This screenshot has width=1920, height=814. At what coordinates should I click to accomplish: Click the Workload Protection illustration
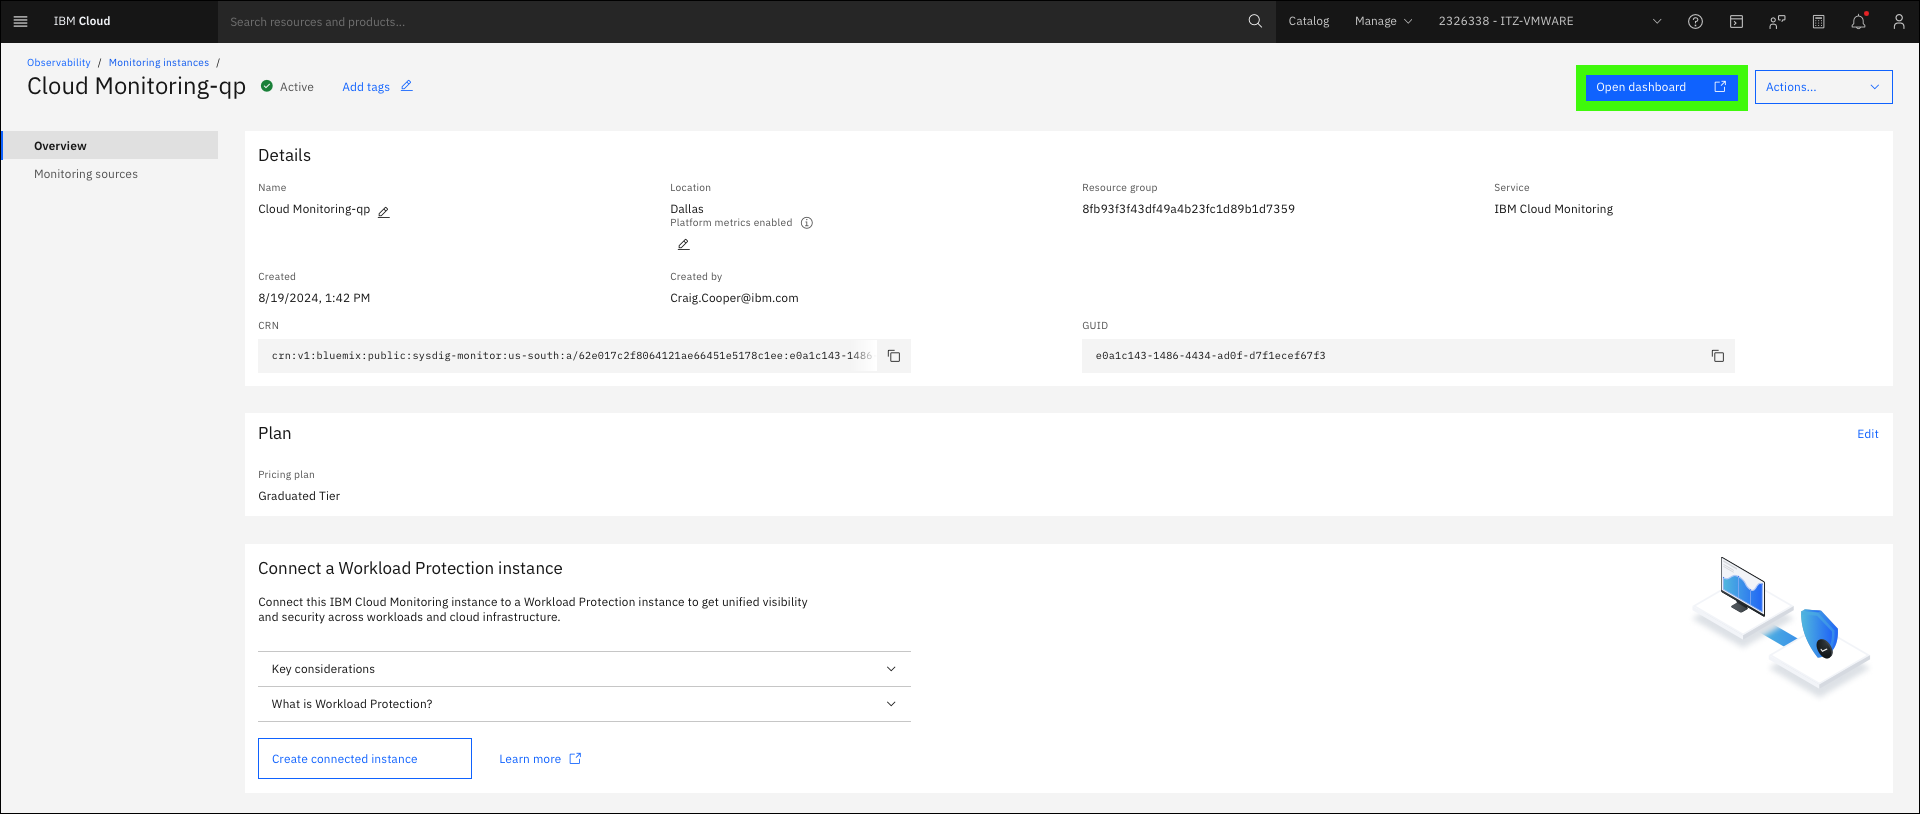(x=1781, y=625)
